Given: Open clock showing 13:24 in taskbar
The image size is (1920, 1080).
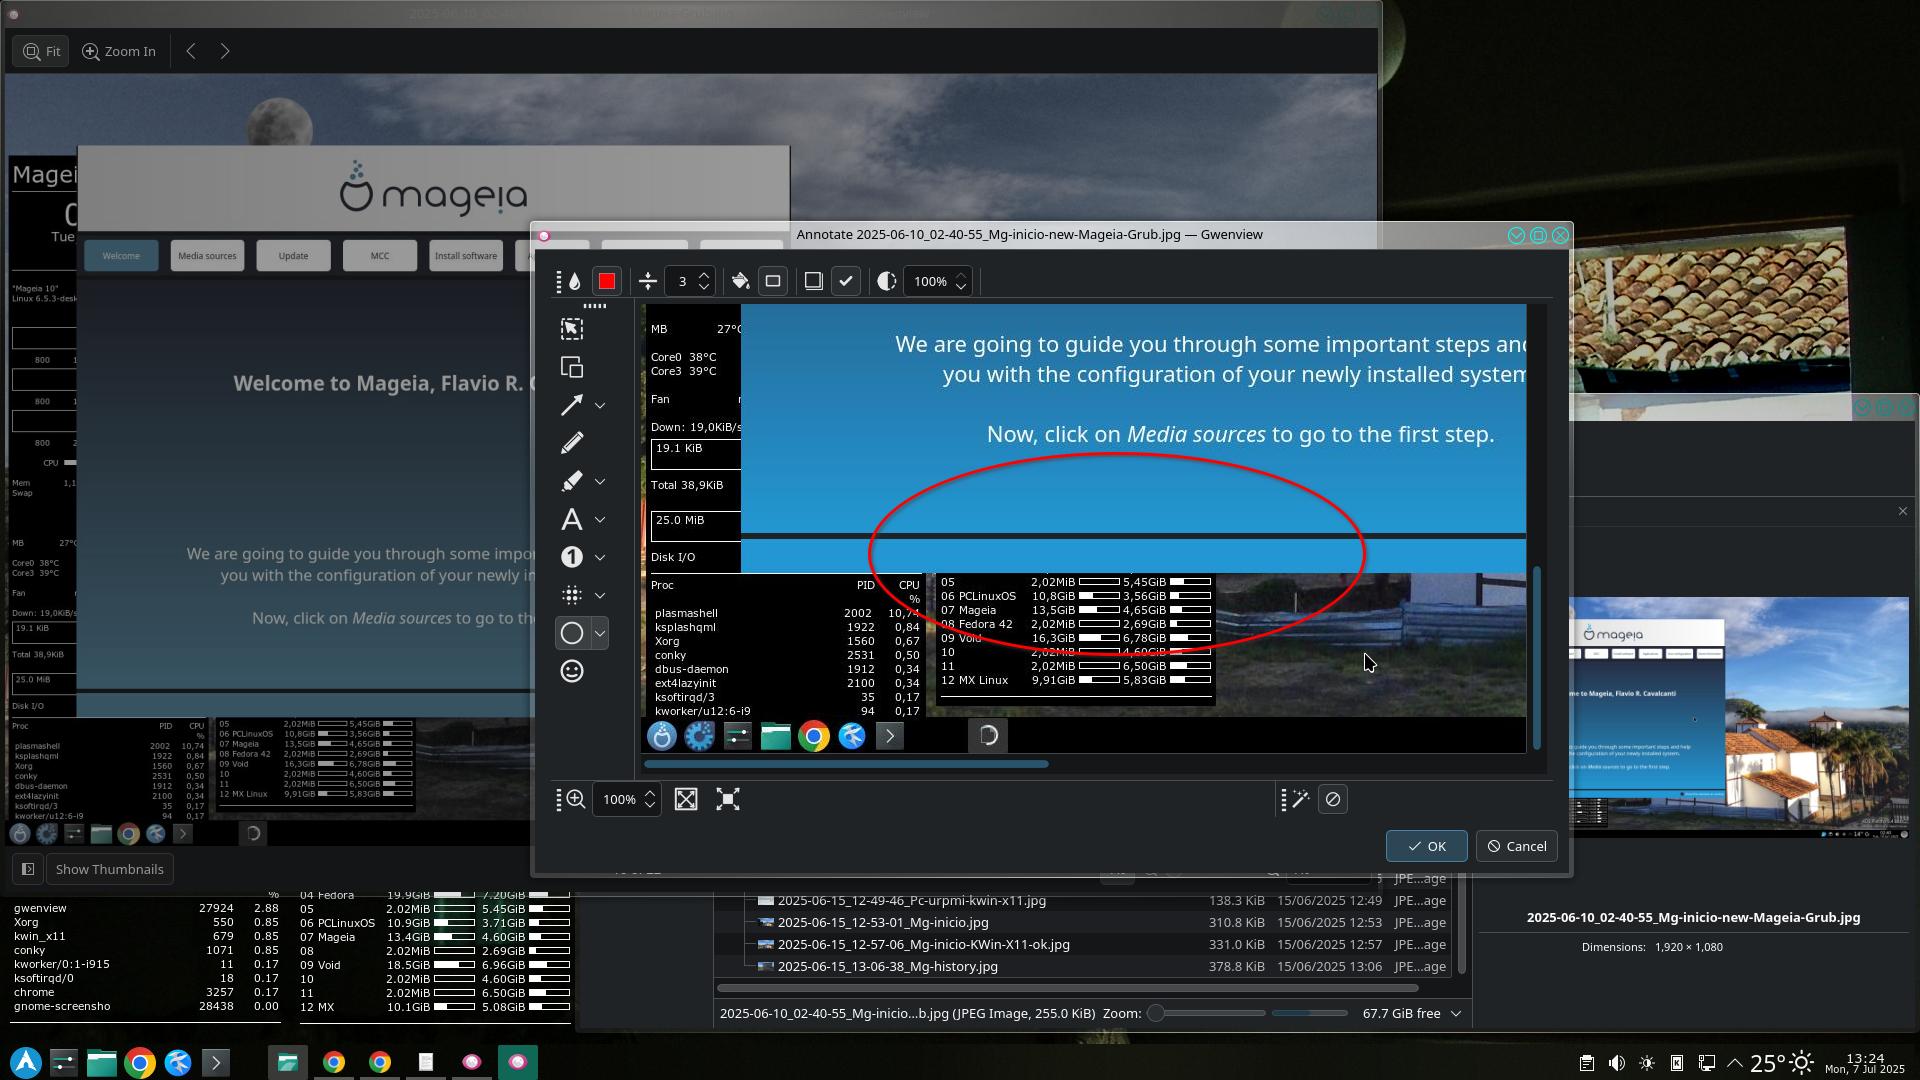Looking at the screenshot, I should 1865,1063.
